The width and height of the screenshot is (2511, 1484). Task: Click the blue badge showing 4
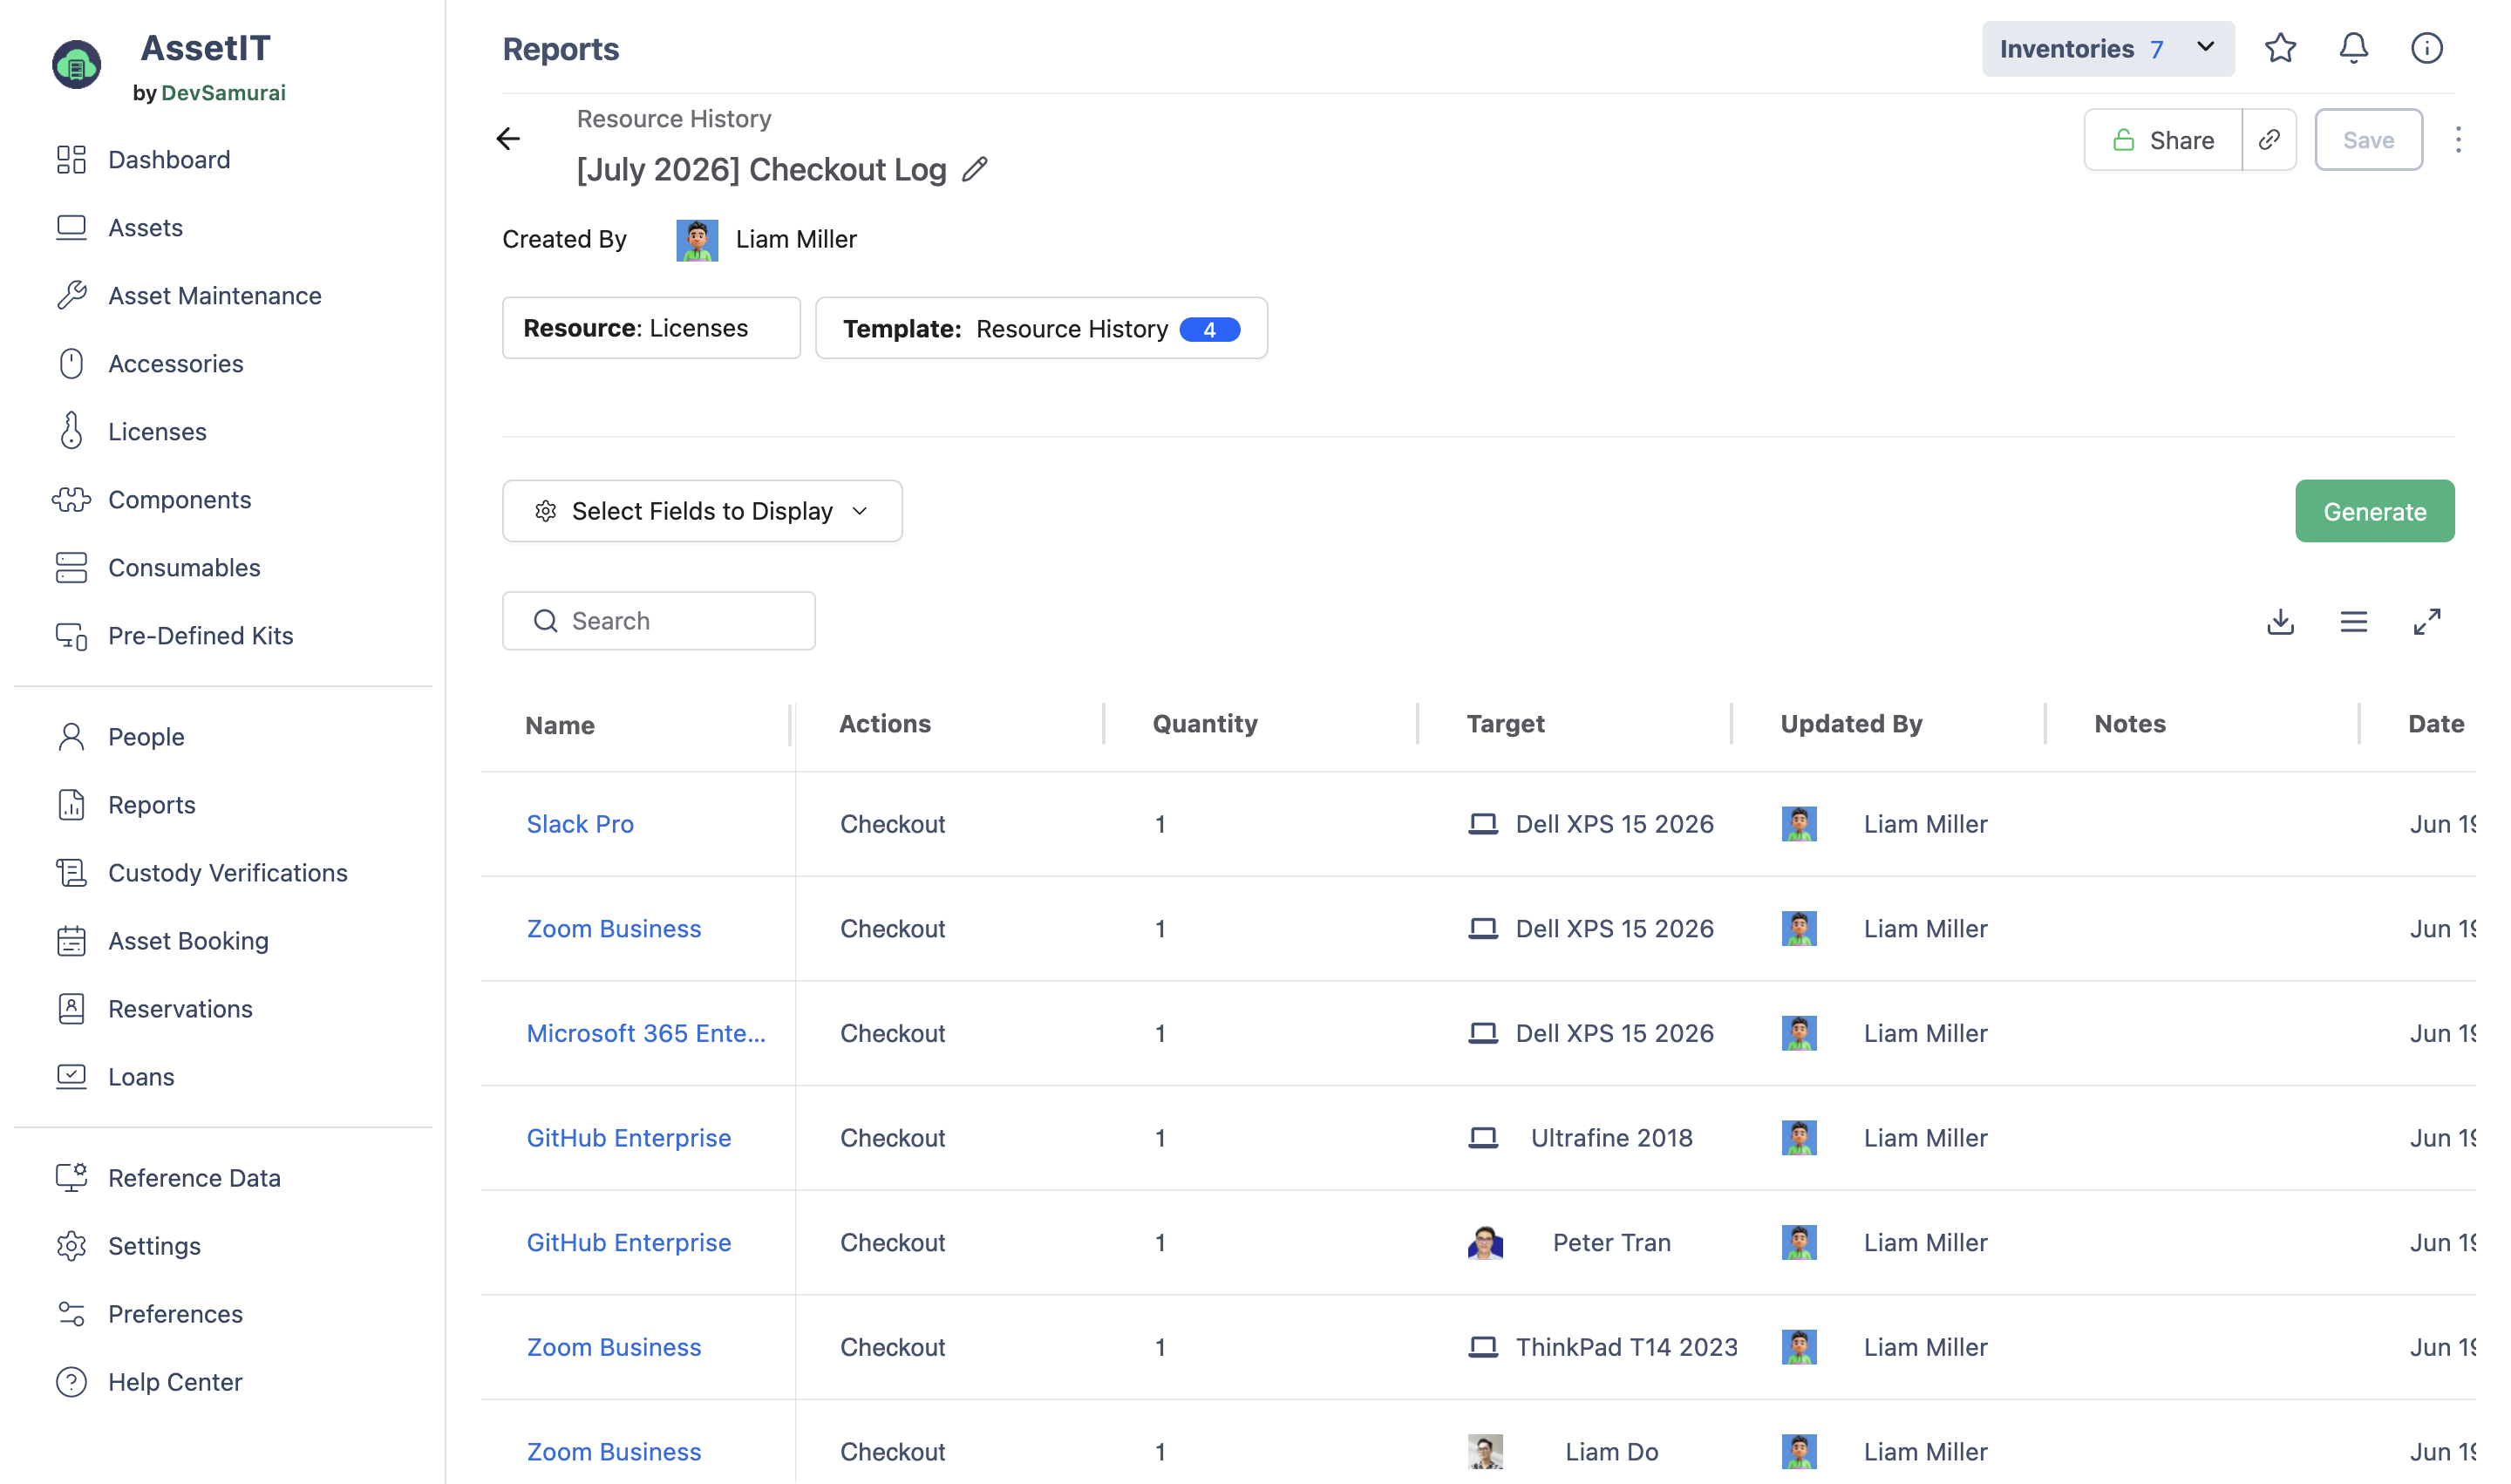point(1209,329)
